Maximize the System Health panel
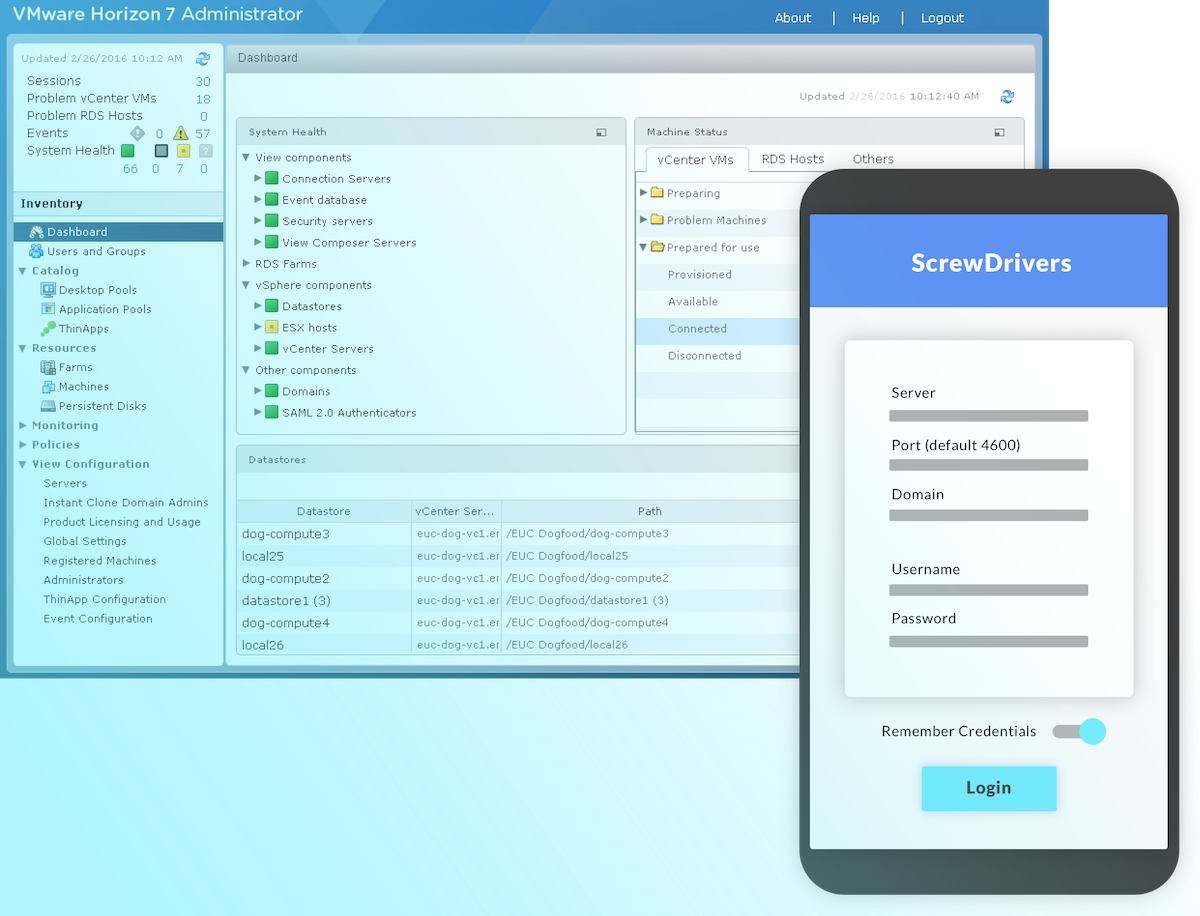 (601, 132)
